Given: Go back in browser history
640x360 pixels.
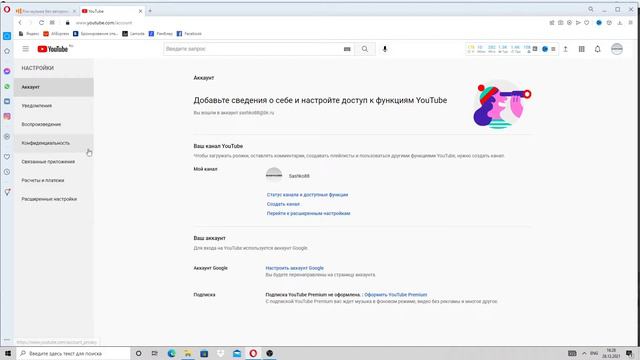Looking at the screenshot, I should click(x=20, y=23).
